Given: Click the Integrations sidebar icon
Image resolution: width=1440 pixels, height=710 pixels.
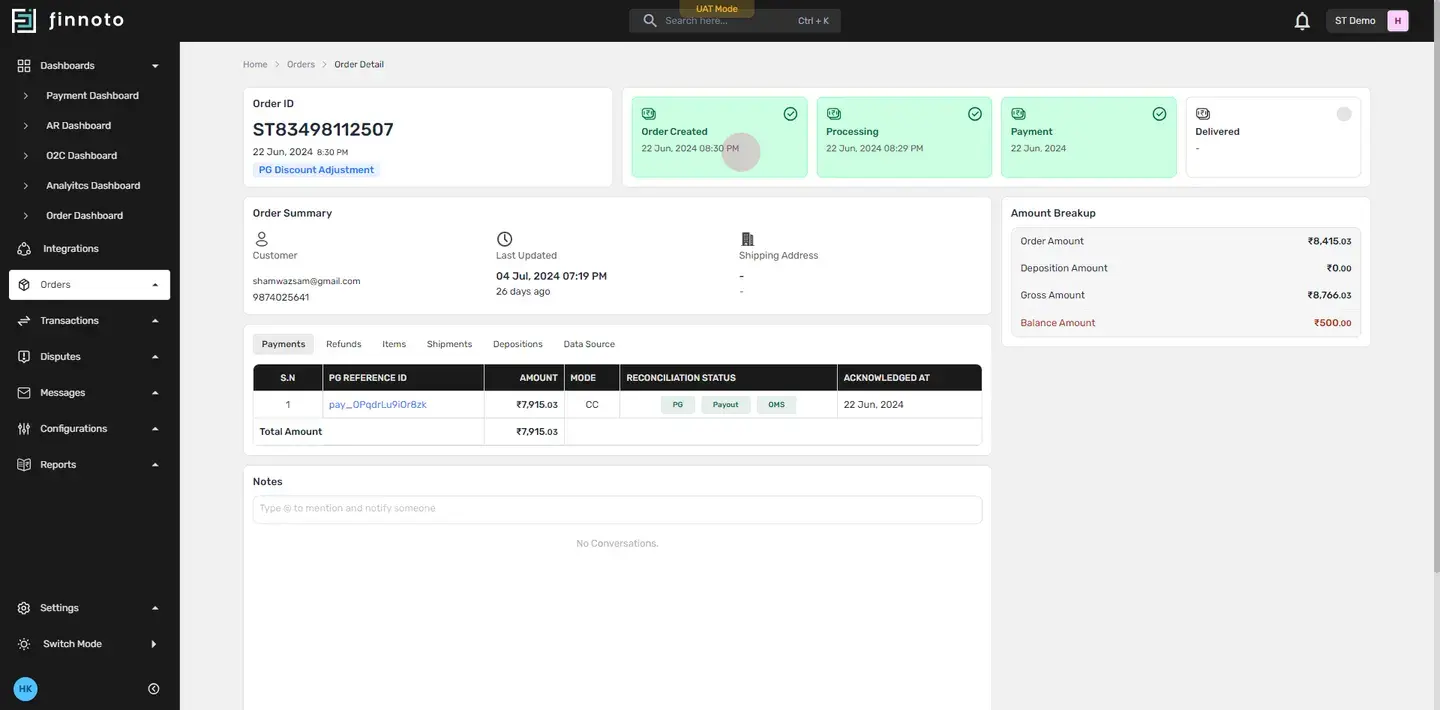Looking at the screenshot, I should click(x=24, y=249).
